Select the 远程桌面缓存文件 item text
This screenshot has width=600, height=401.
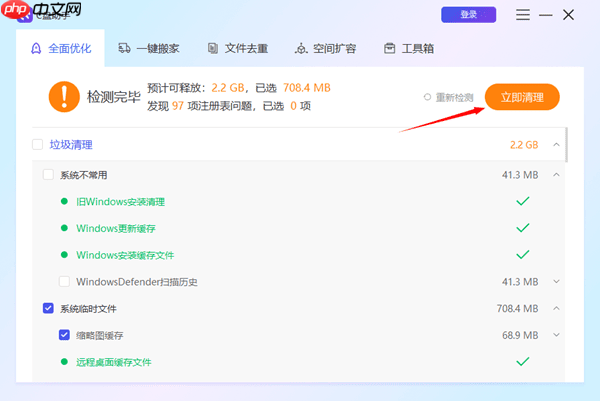[x=114, y=362]
